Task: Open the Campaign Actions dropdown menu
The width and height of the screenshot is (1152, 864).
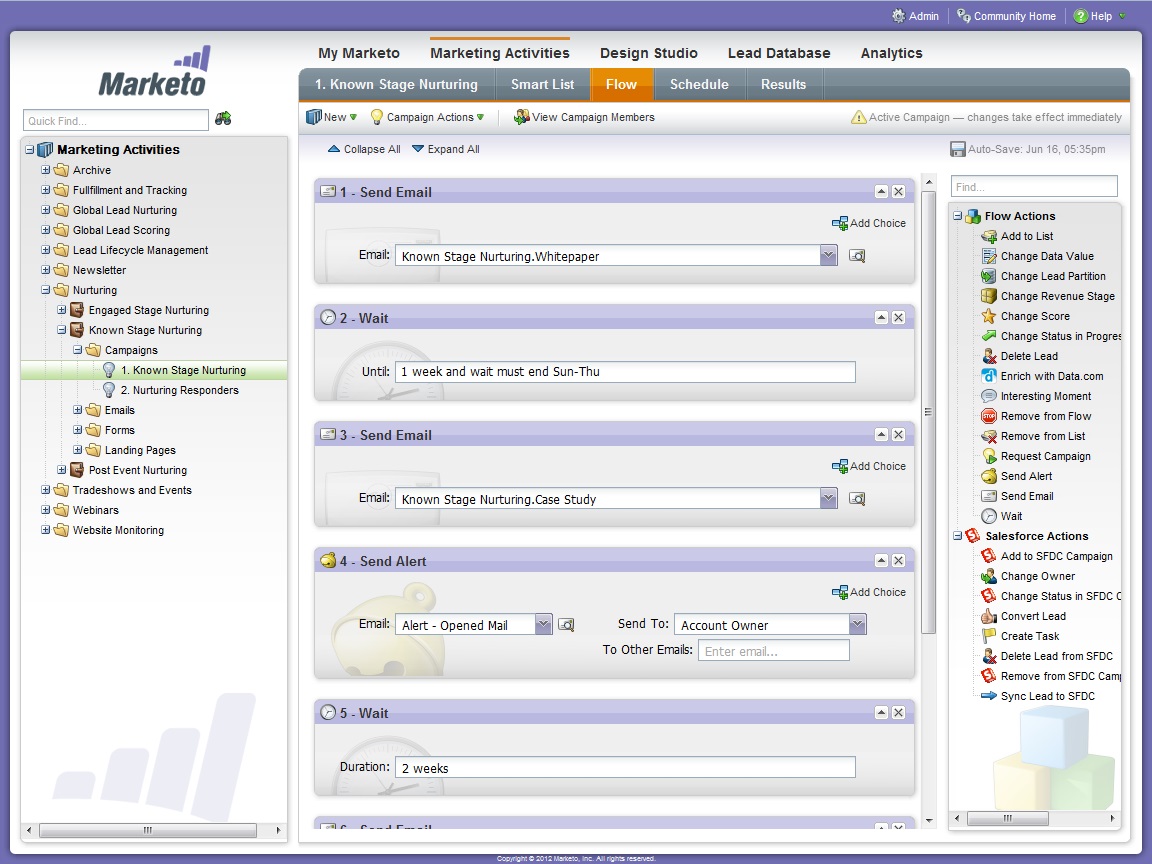Action: [427, 117]
